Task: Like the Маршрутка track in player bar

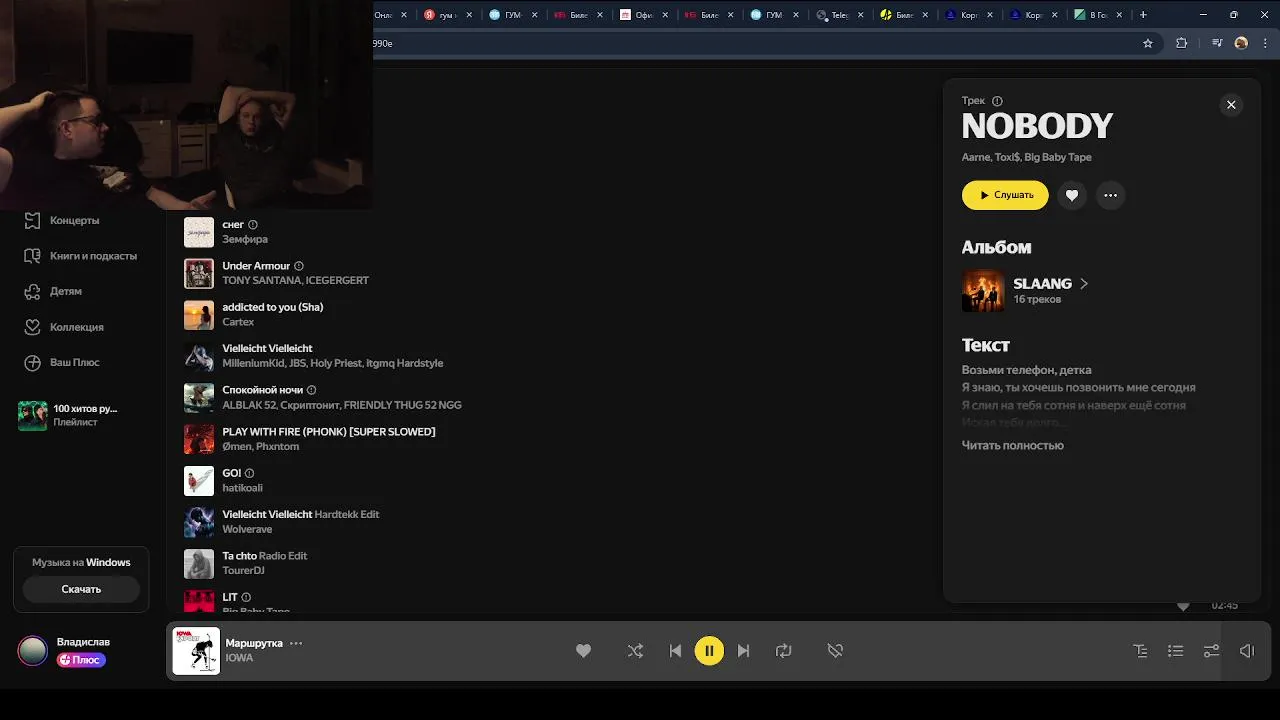Action: pos(583,651)
